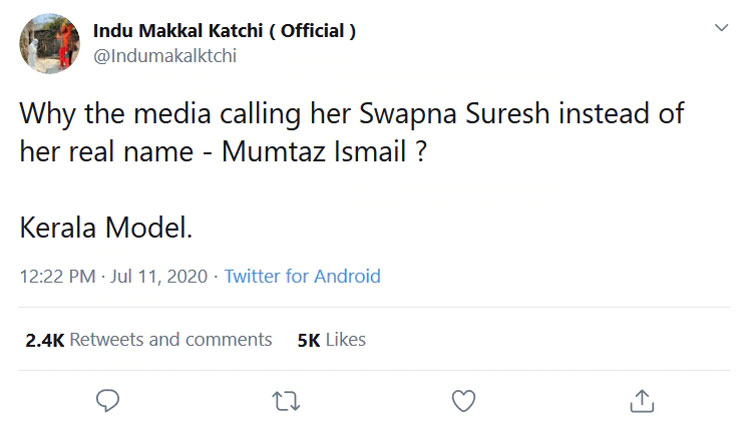Screen dimensions: 750x422
Task: Open the 12:22 PM timestamp
Action: click(x=58, y=276)
